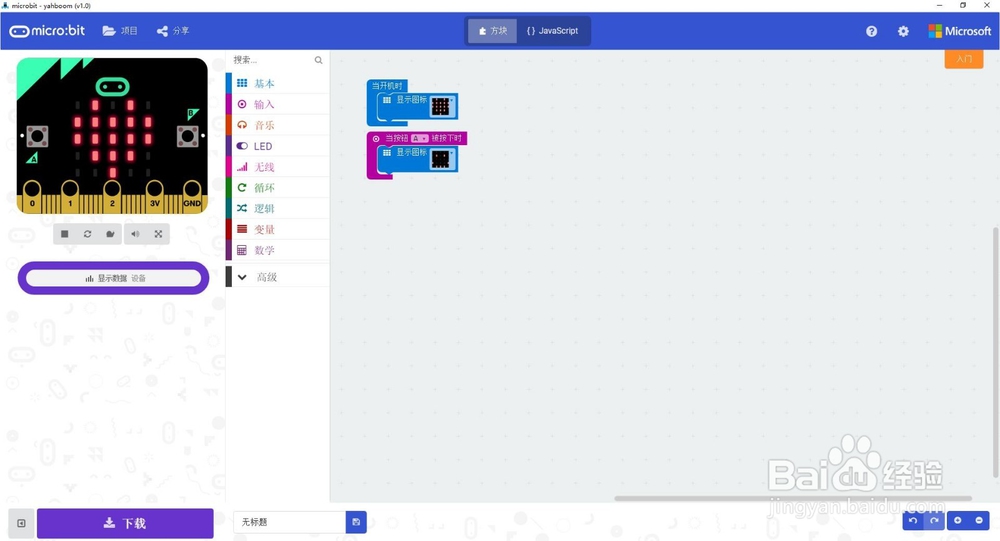The height and width of the screenshot is (541, 1000).
Task: Redo the workspace change
Action: (934, 521)
